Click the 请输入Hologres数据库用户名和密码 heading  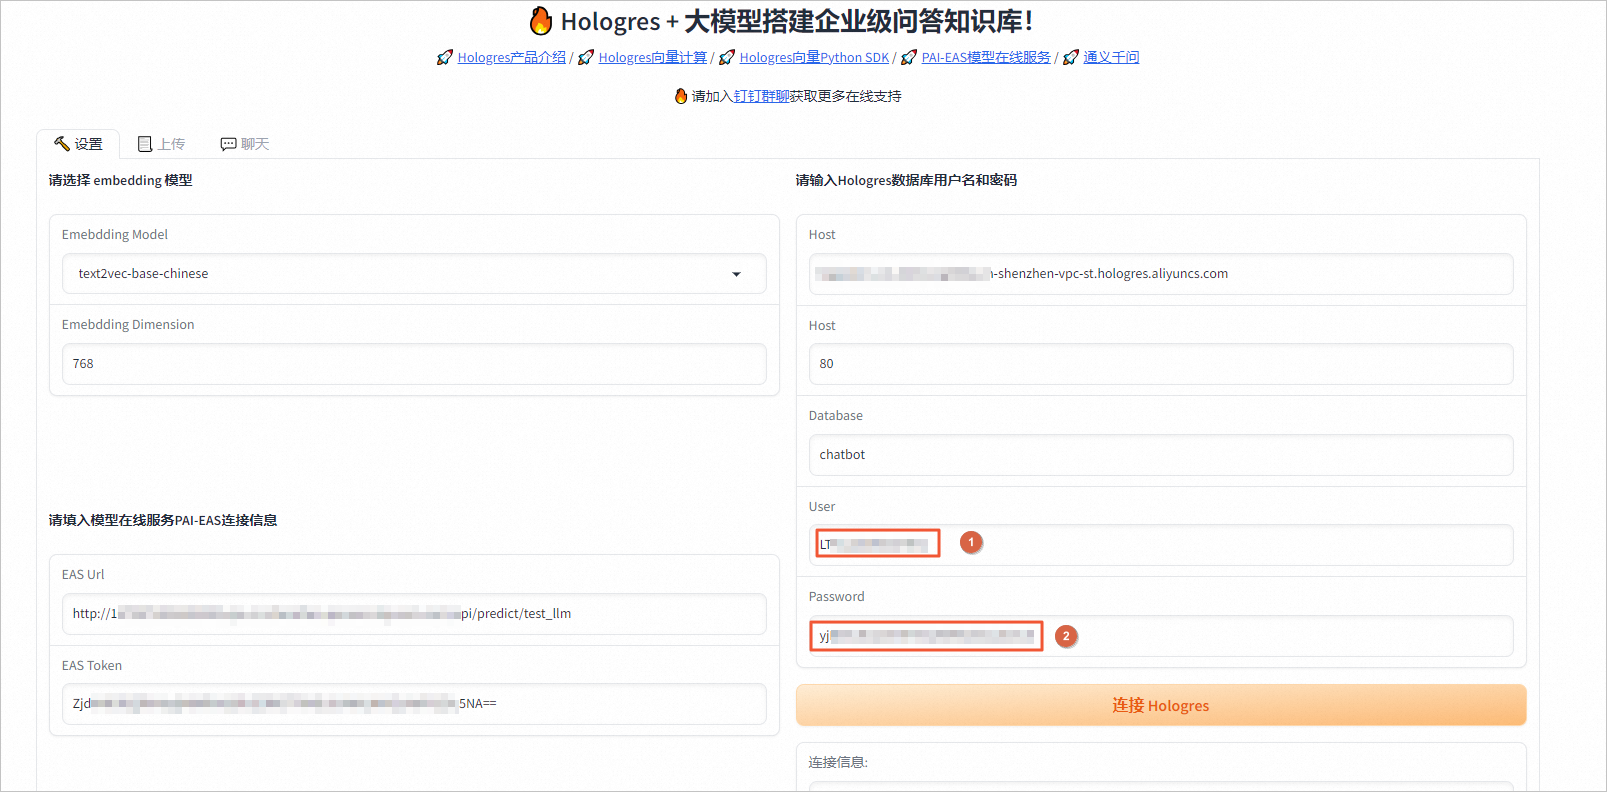click(906, 180)
